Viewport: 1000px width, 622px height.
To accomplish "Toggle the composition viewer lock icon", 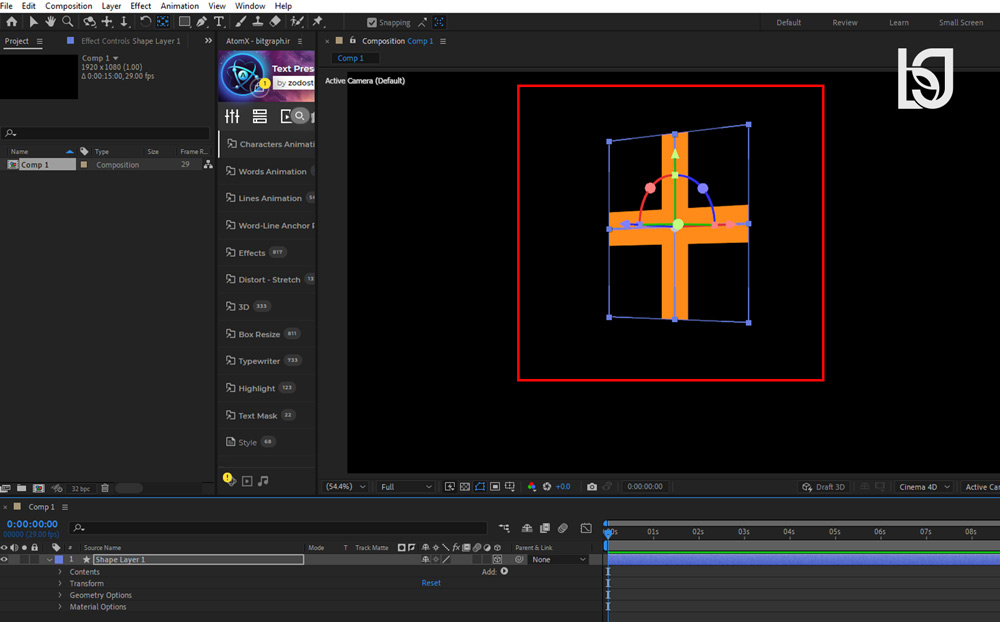I will click(x=353, y=40).
